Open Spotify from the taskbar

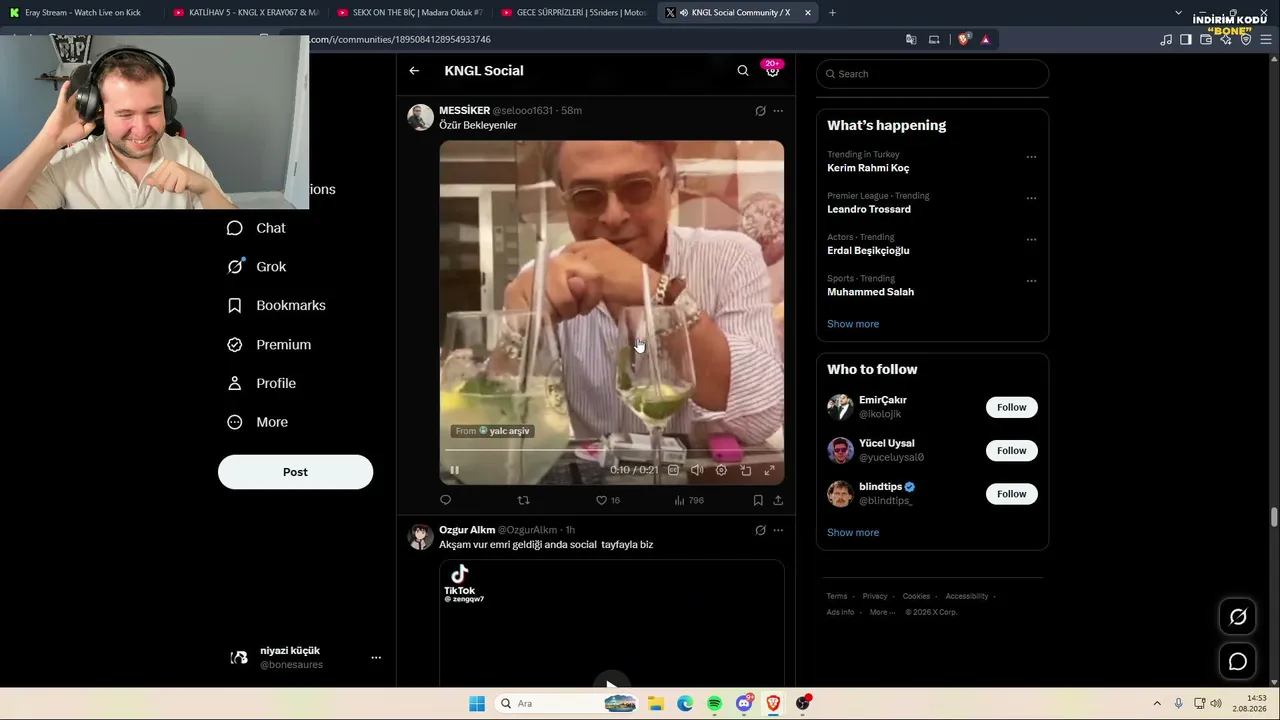pos(714,704)
